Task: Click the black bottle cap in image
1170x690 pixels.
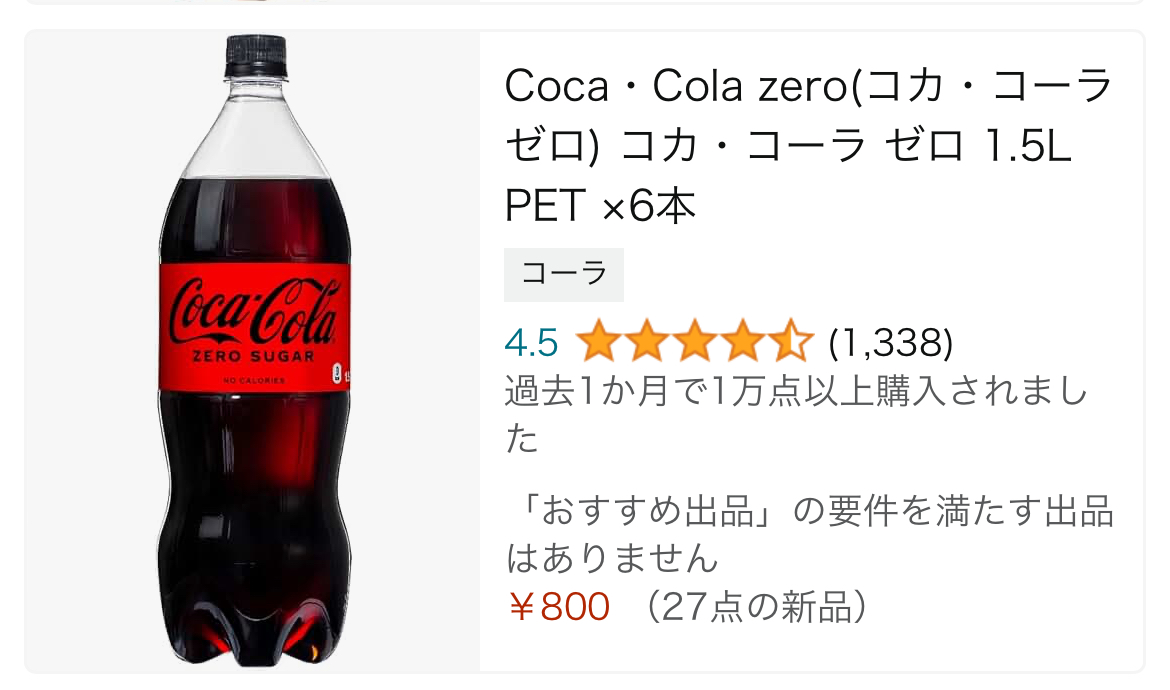Action: pos(256,54)
